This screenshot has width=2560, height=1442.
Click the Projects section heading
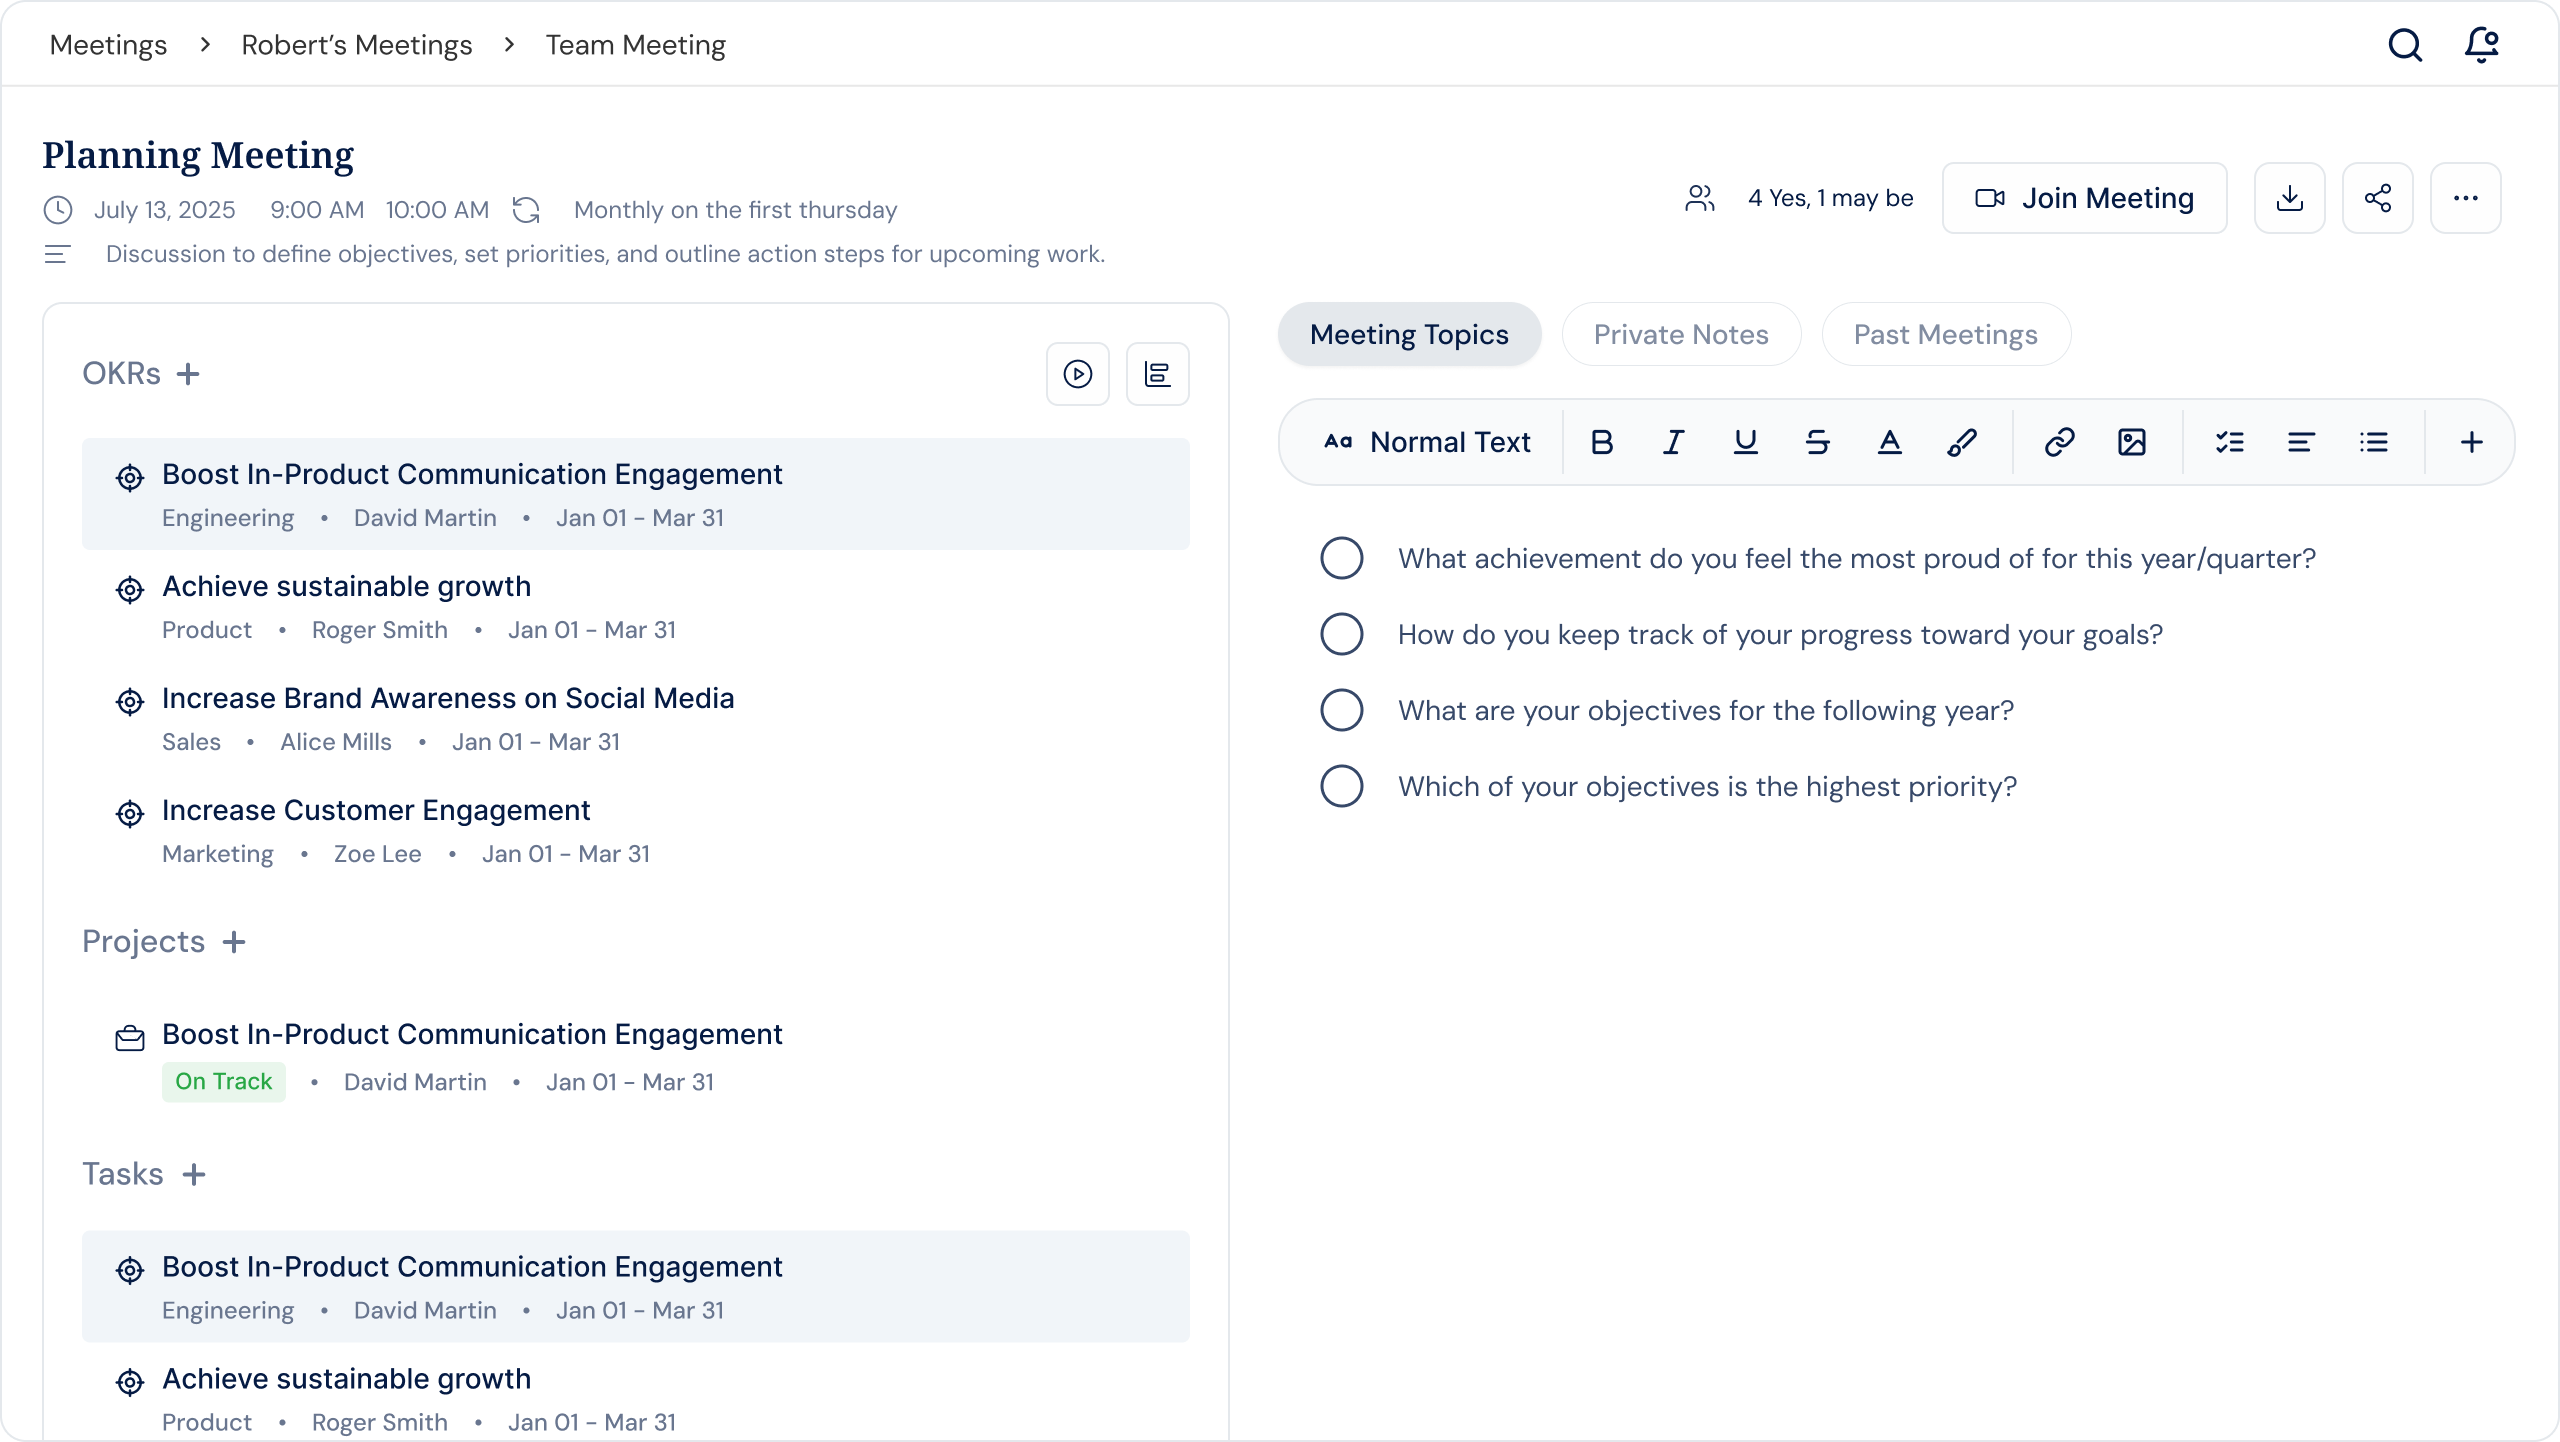143,942
